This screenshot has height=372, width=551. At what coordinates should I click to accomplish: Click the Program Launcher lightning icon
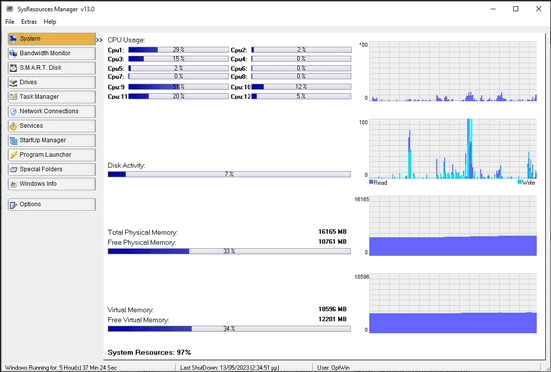click(x=13, y=155)
